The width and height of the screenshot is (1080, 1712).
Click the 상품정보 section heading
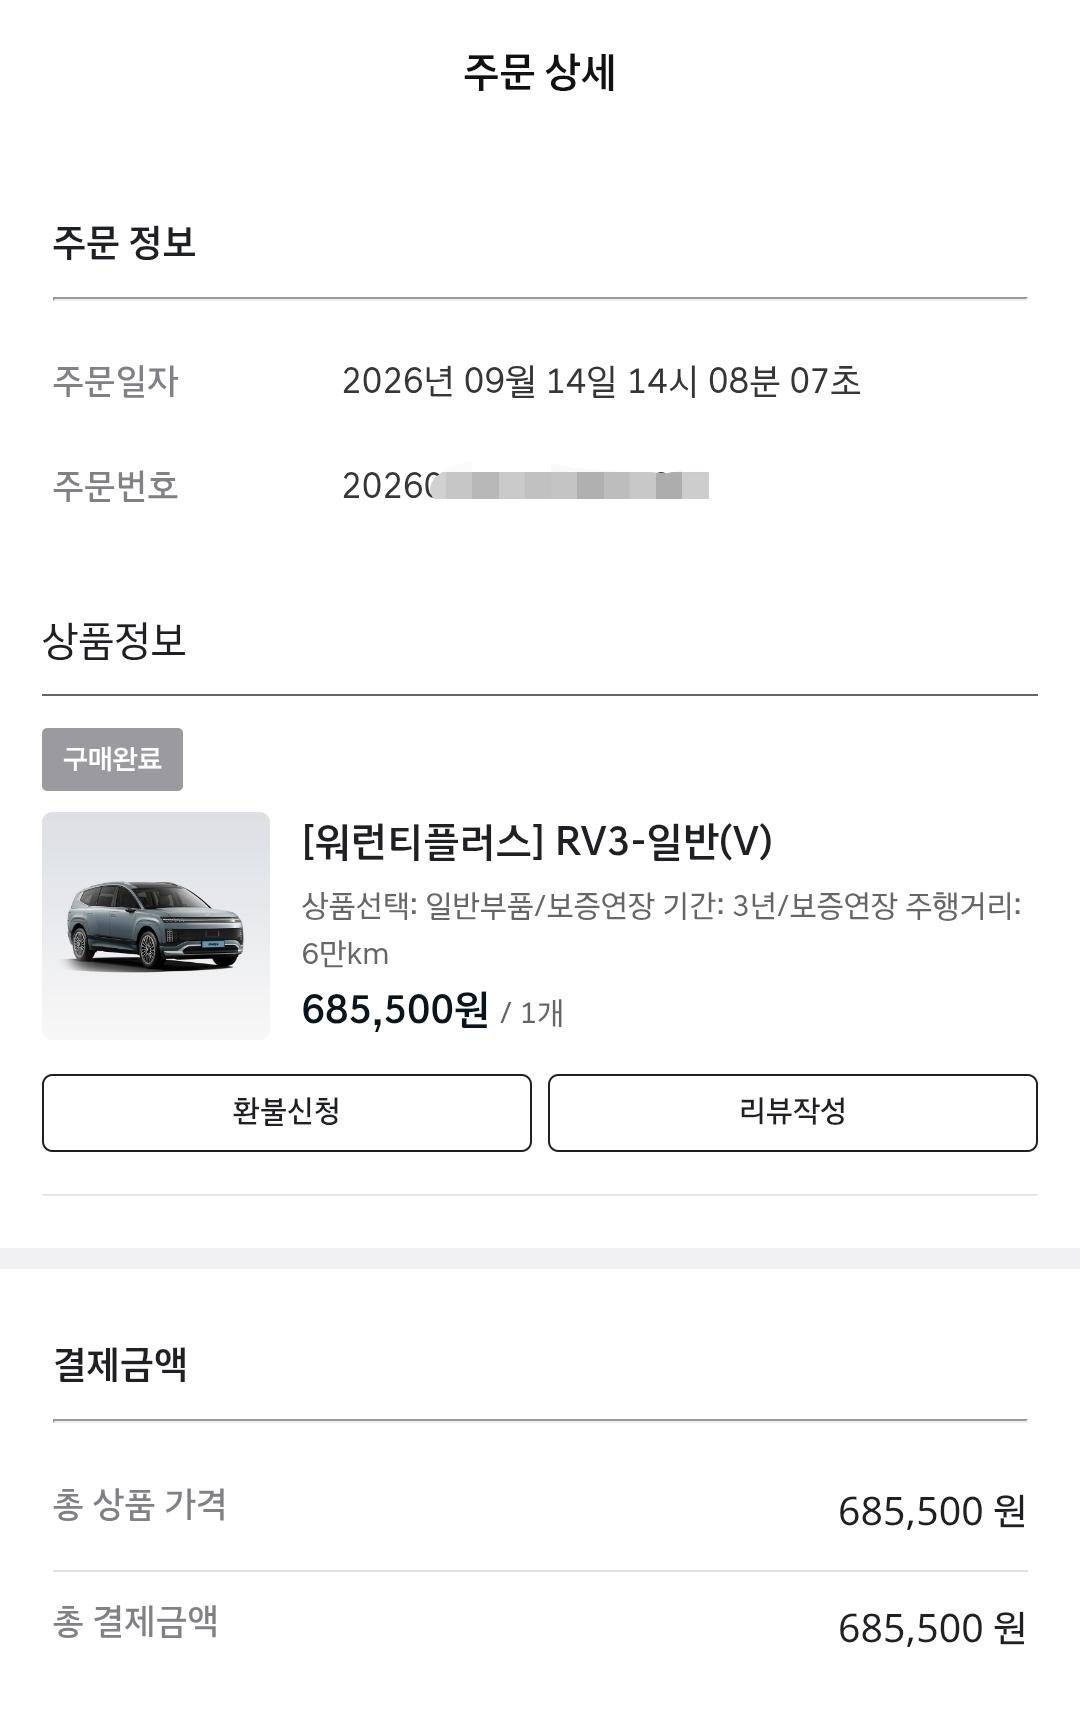click(x=114, y=640)
